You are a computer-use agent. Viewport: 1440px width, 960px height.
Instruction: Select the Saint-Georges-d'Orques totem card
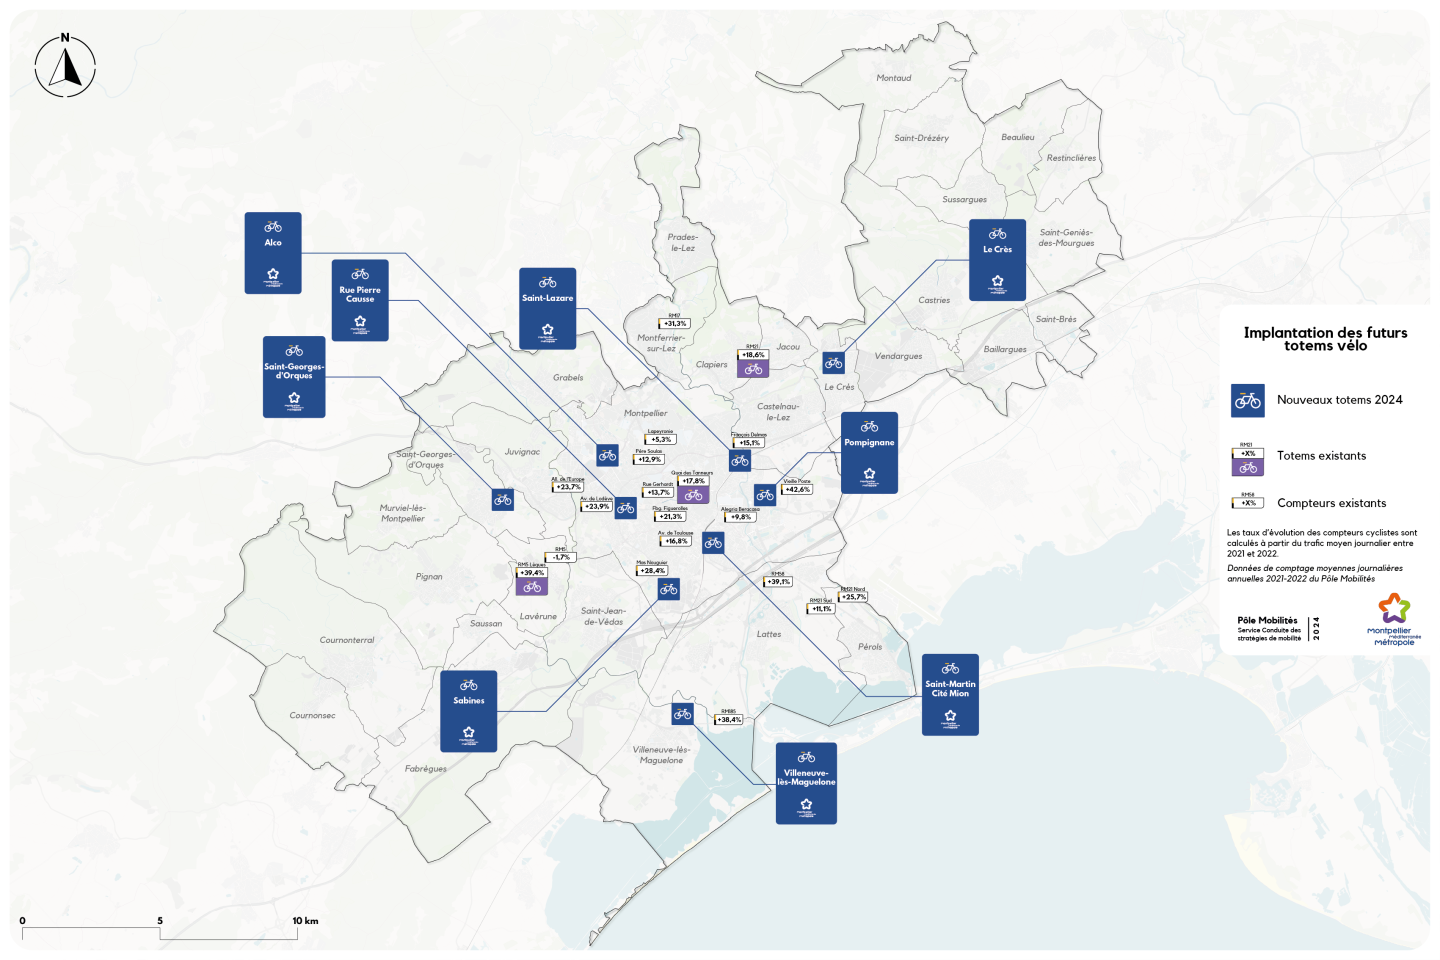click(294, 377)
